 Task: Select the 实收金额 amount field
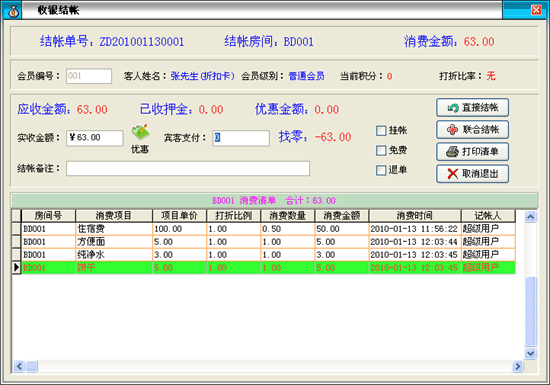click(x=95, y=138)
